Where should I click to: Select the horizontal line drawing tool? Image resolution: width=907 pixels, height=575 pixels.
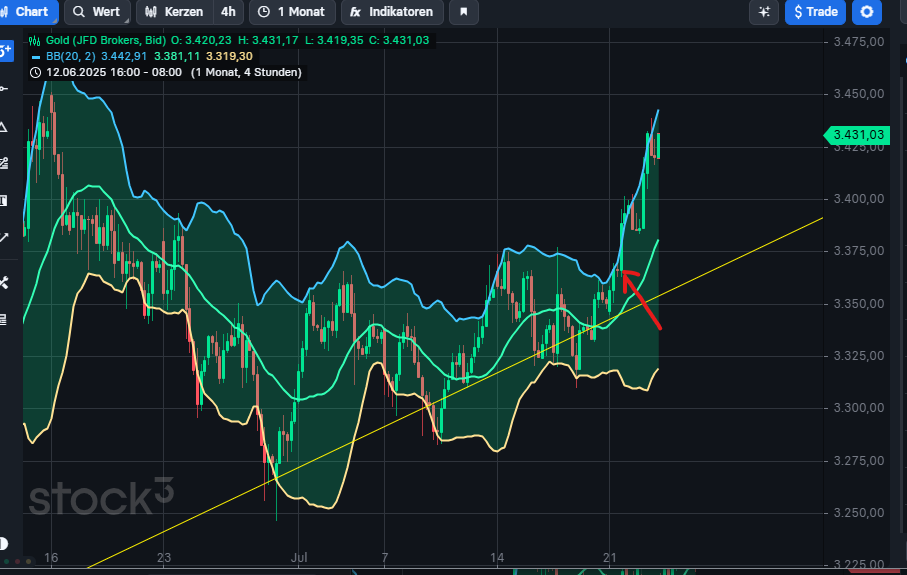point(4,89)
